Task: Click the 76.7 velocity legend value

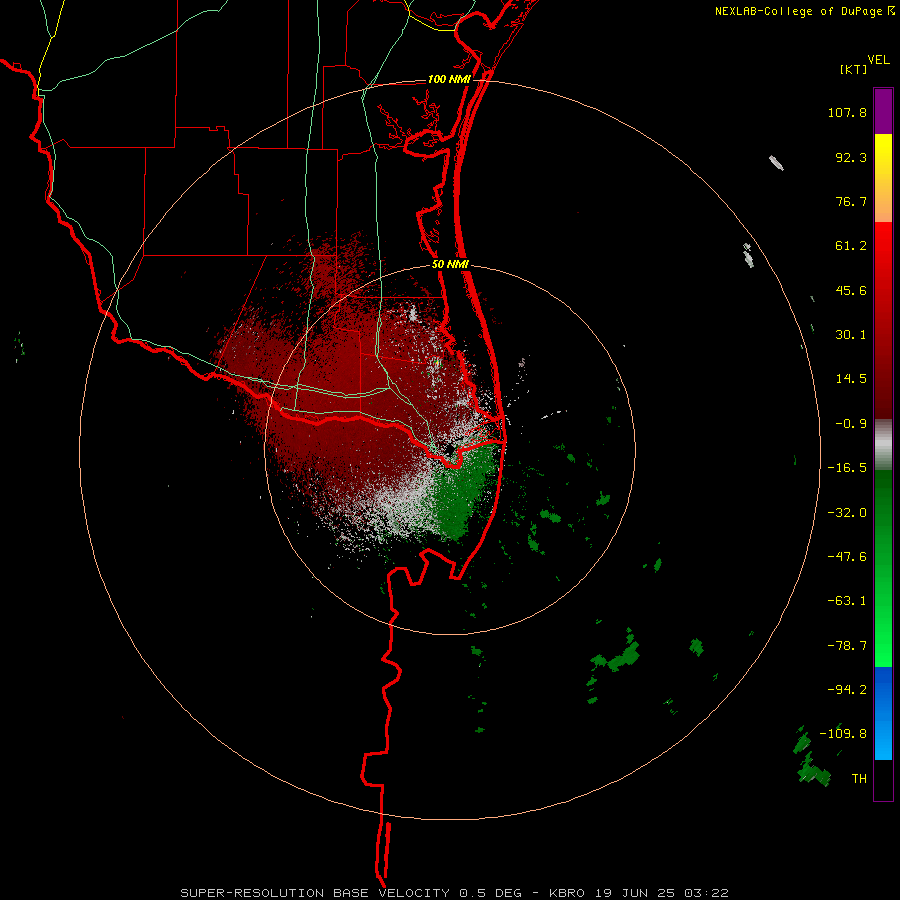Action: coord(851,201)
